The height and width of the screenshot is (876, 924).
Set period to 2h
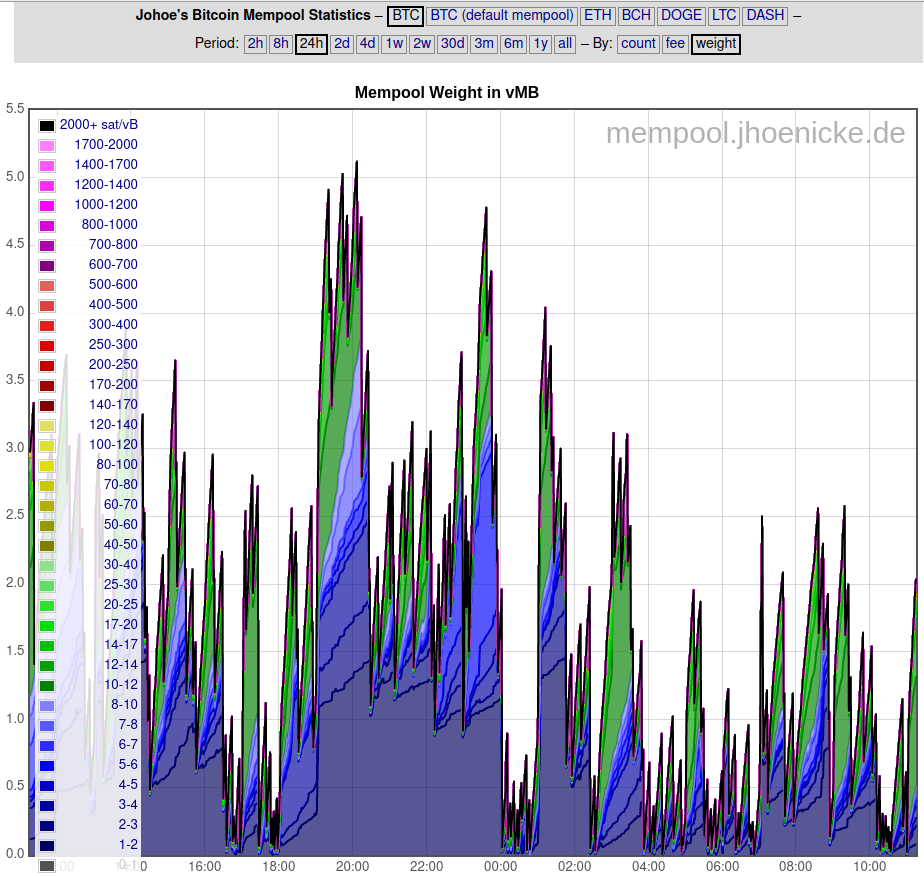point(255,44)
